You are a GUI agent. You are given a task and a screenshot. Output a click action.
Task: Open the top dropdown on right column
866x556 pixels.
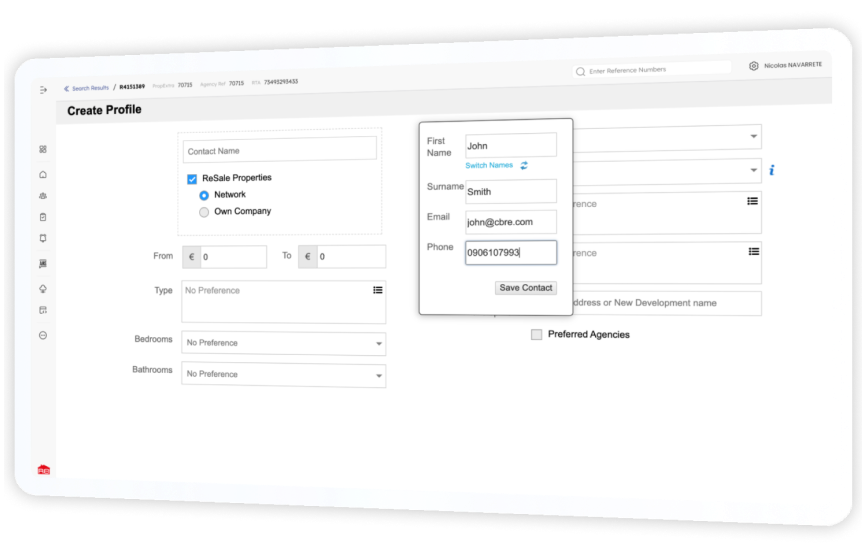pyautogui.click(x=667, y=137)
